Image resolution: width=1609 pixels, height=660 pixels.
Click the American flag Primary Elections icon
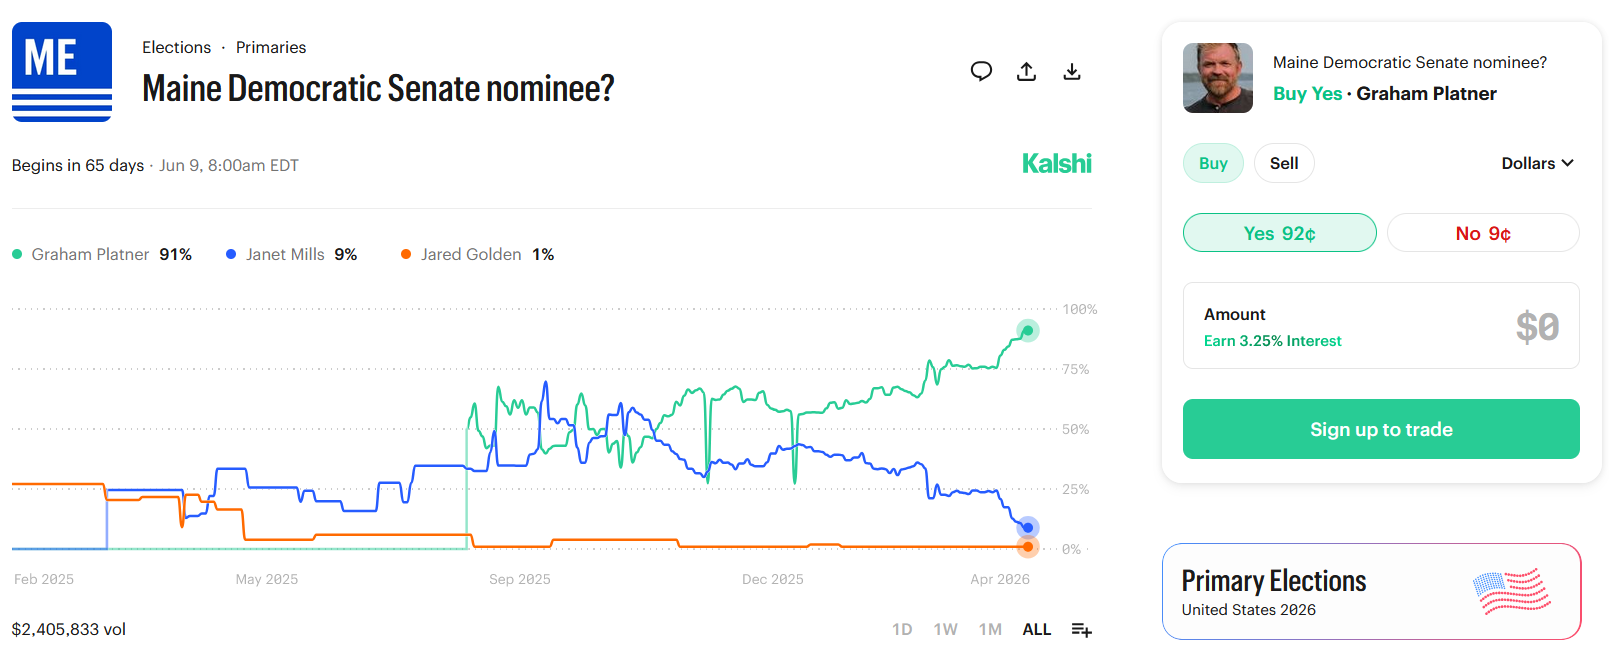(x=1511, y=590)
